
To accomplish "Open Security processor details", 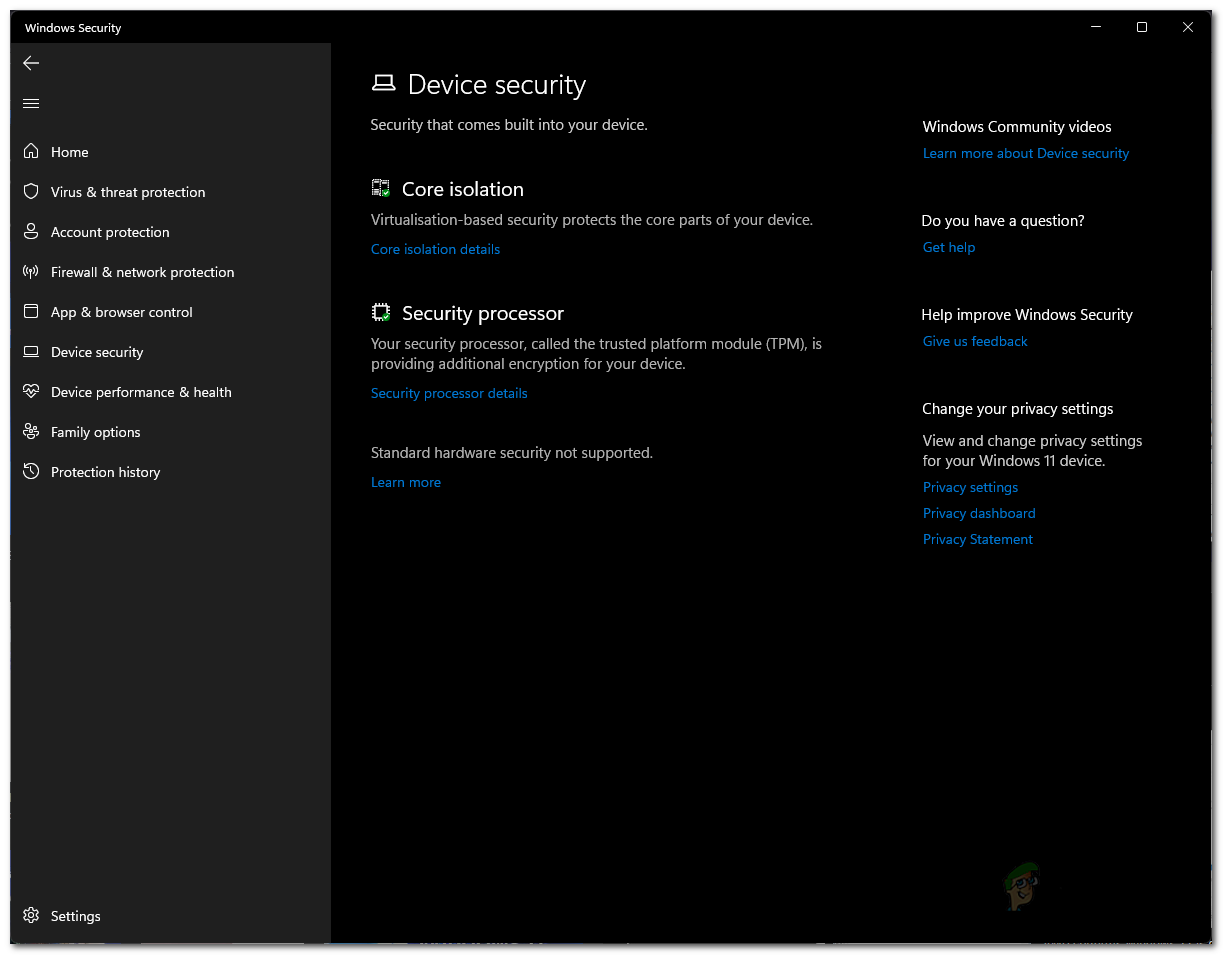I will [x=448, y=392].
